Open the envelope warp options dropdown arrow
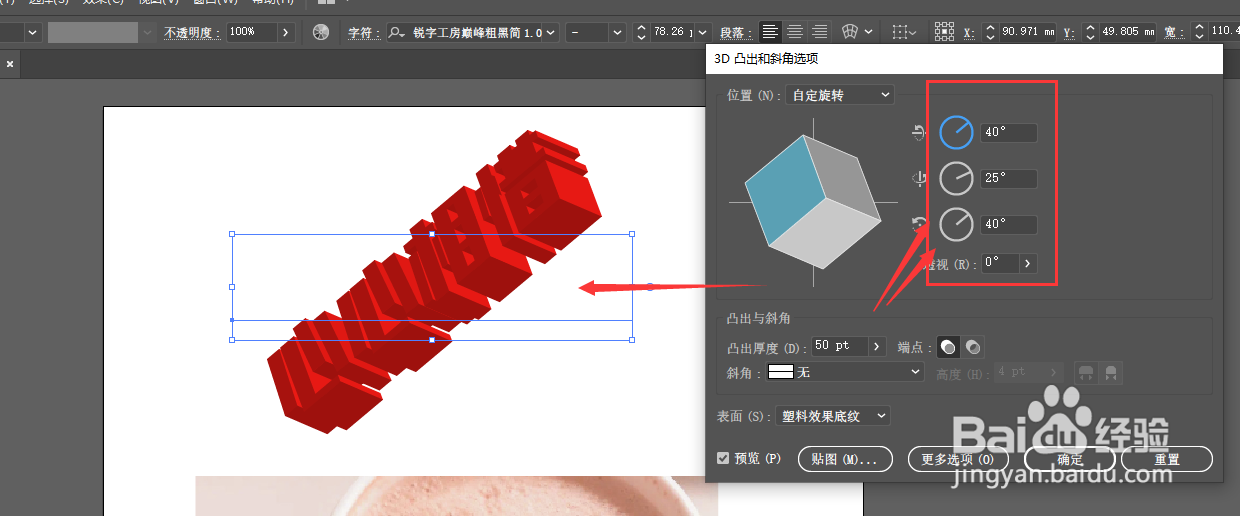This screenshot has height=516, width=1240. 869,32
